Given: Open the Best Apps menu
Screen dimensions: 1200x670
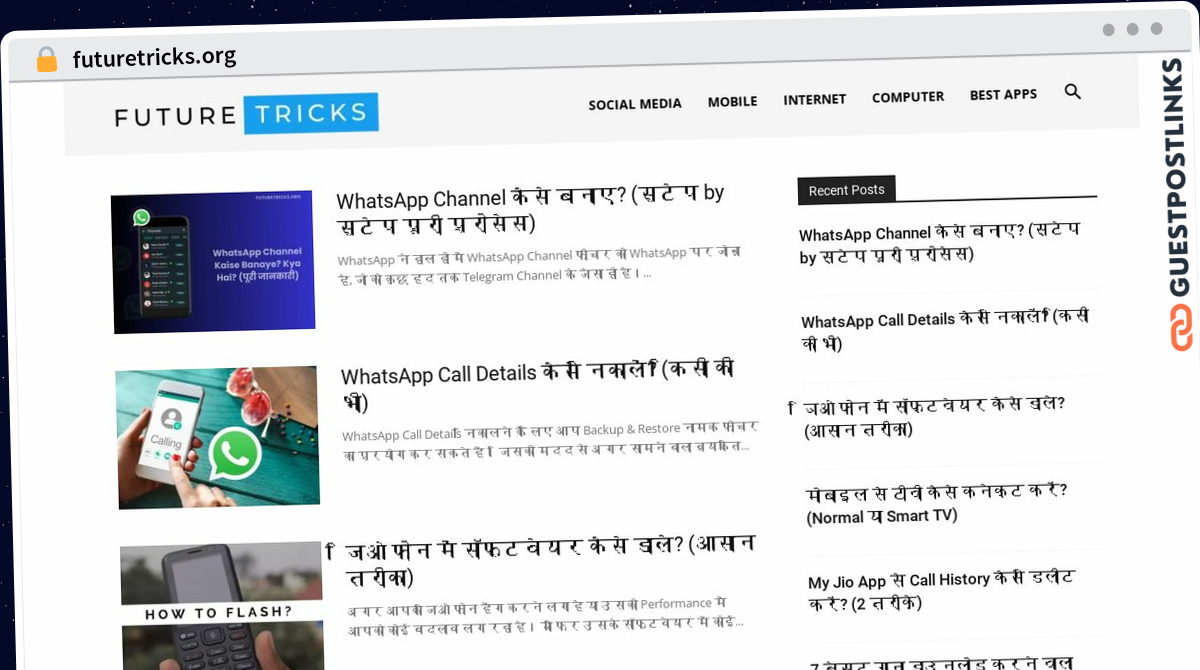Looking at the screenshot, I should tap(1003, 94).
